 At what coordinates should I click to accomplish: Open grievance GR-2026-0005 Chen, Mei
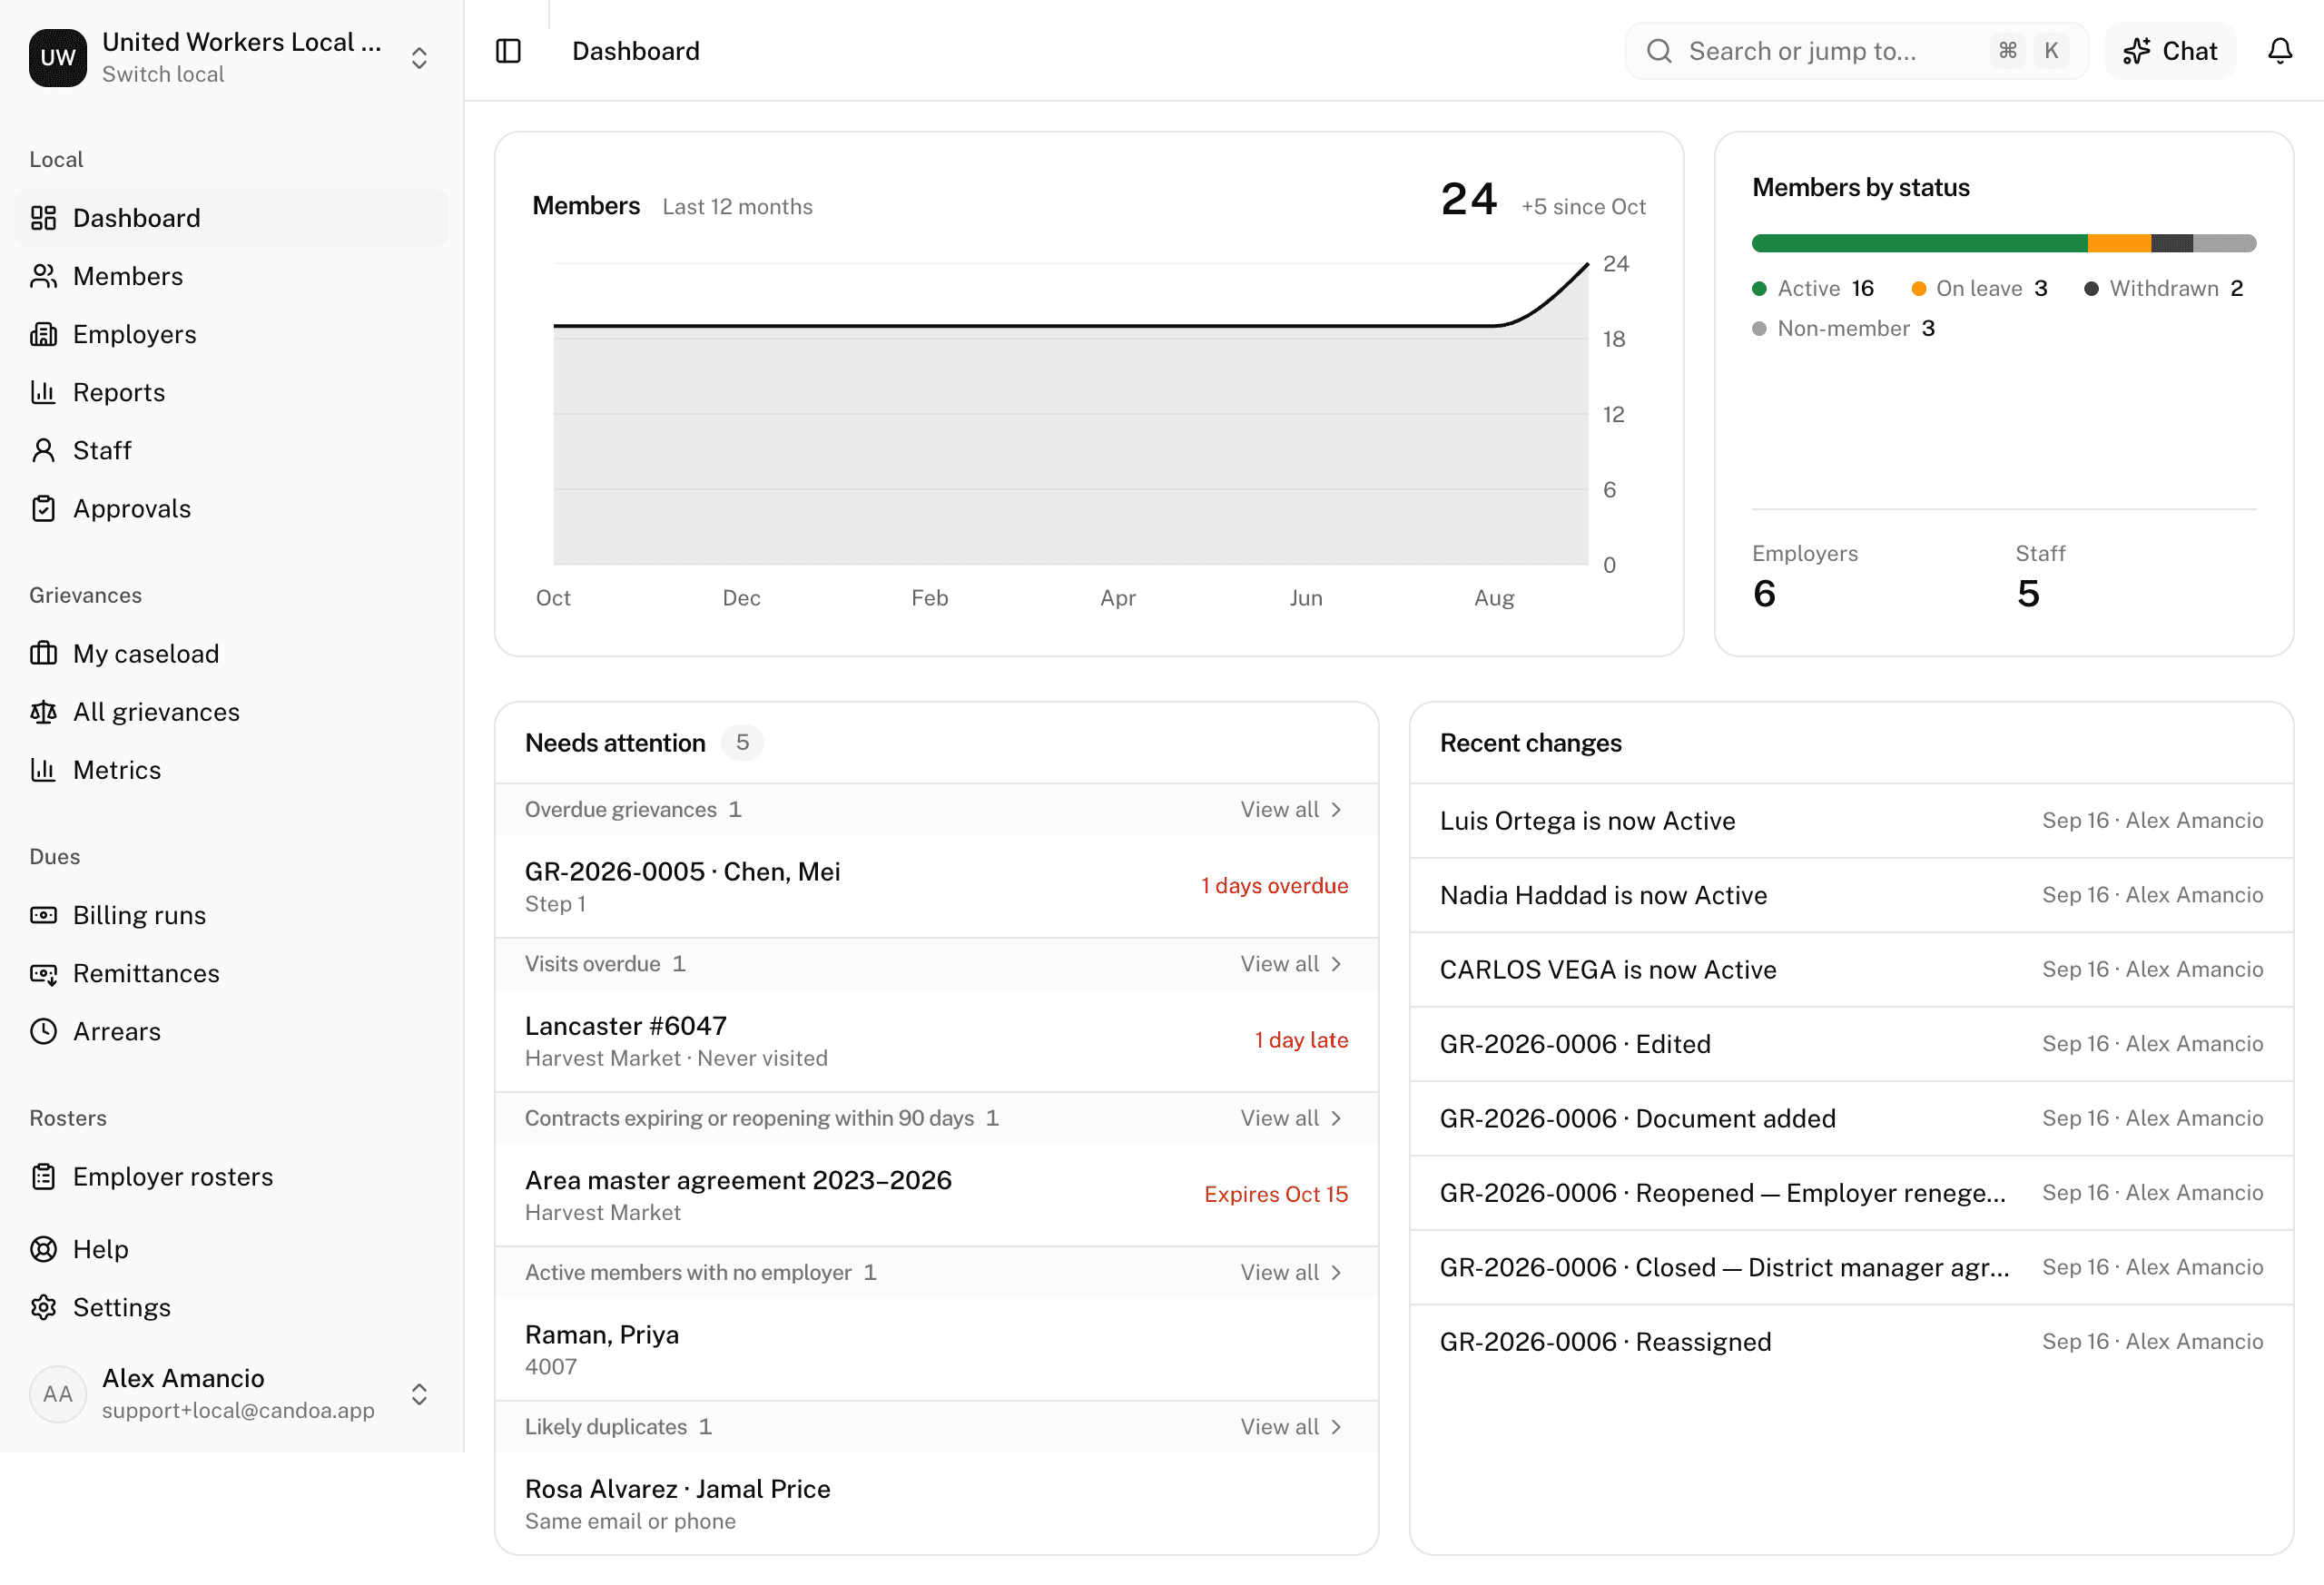(936, 886)
